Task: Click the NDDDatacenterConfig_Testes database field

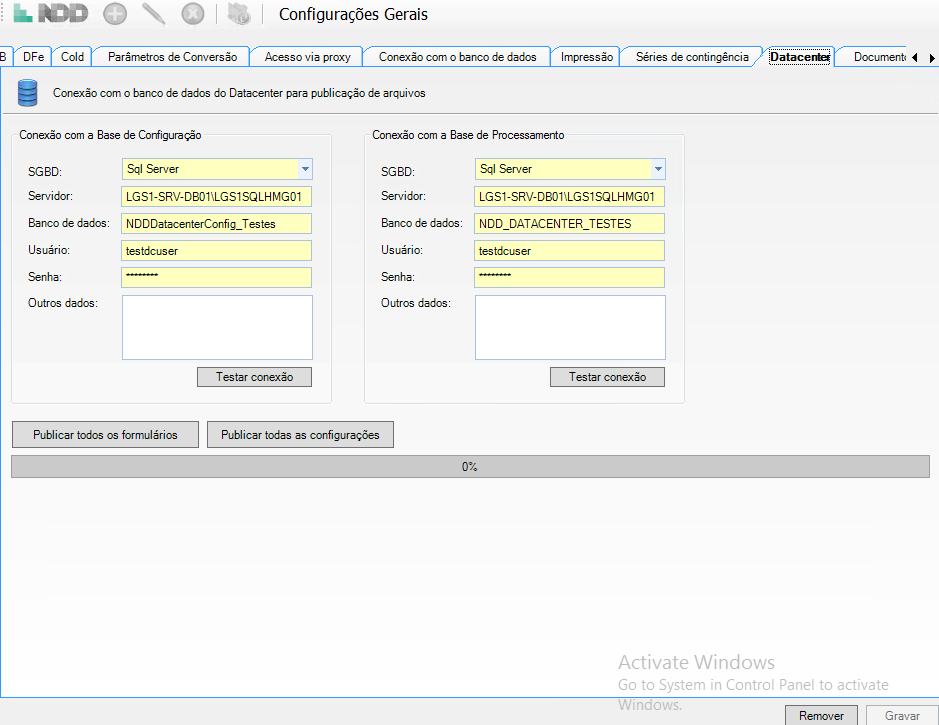Action: click(217, 223)
